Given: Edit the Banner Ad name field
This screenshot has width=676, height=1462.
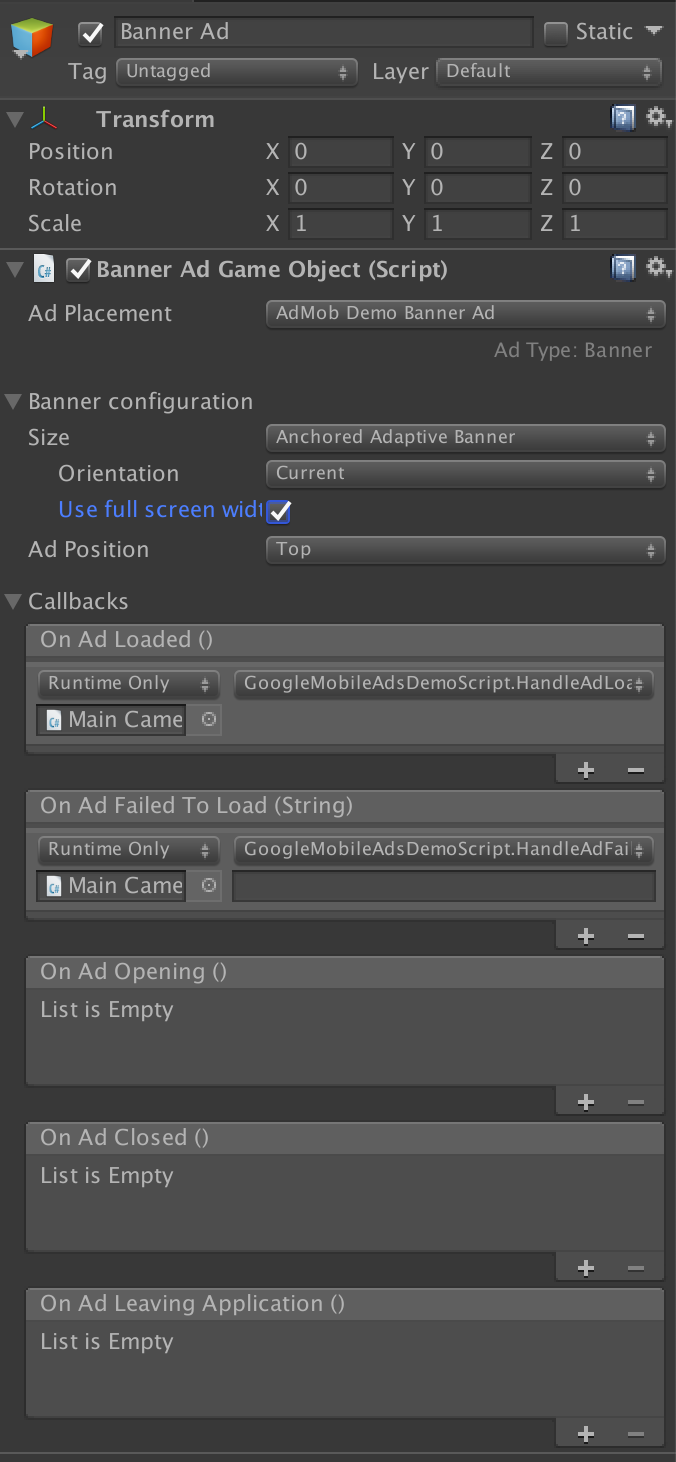Looking at the screenshot, I should point(323,32).
